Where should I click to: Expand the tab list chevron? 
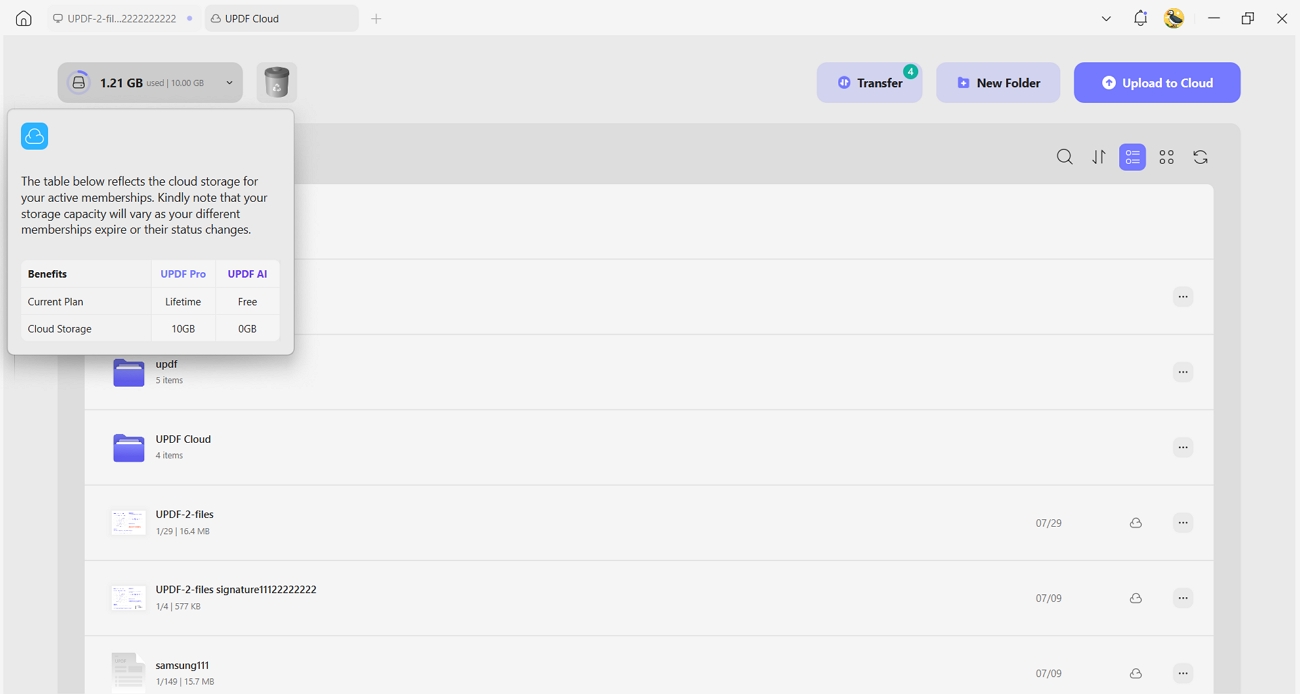point(1106,18)
